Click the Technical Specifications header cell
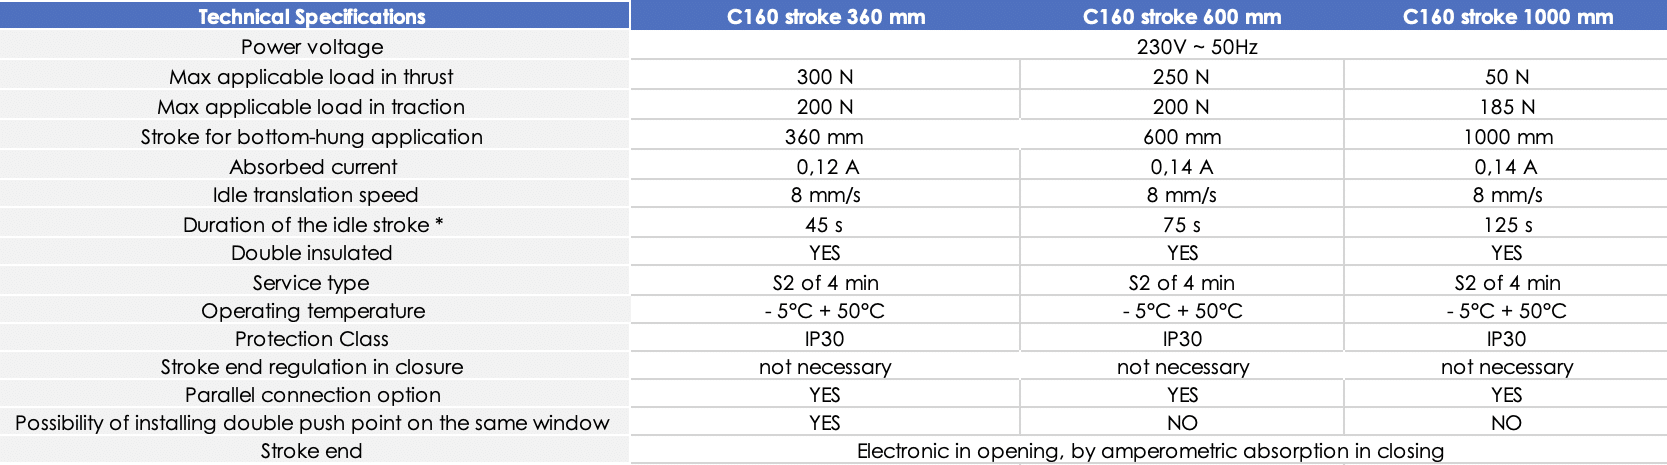The width and height of the screenshot is (1667, 465). coord(314,16)
